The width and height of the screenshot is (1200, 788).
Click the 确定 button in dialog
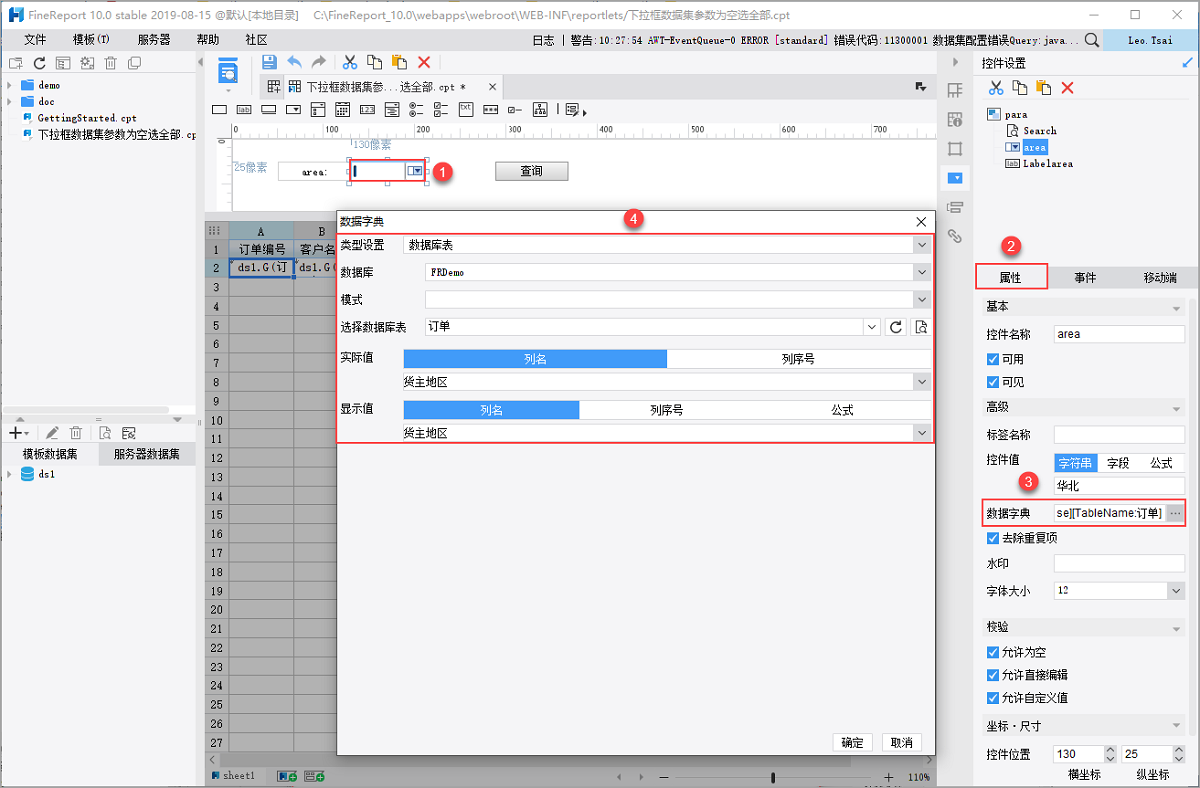pyautogui.click(x=853, y=743)
